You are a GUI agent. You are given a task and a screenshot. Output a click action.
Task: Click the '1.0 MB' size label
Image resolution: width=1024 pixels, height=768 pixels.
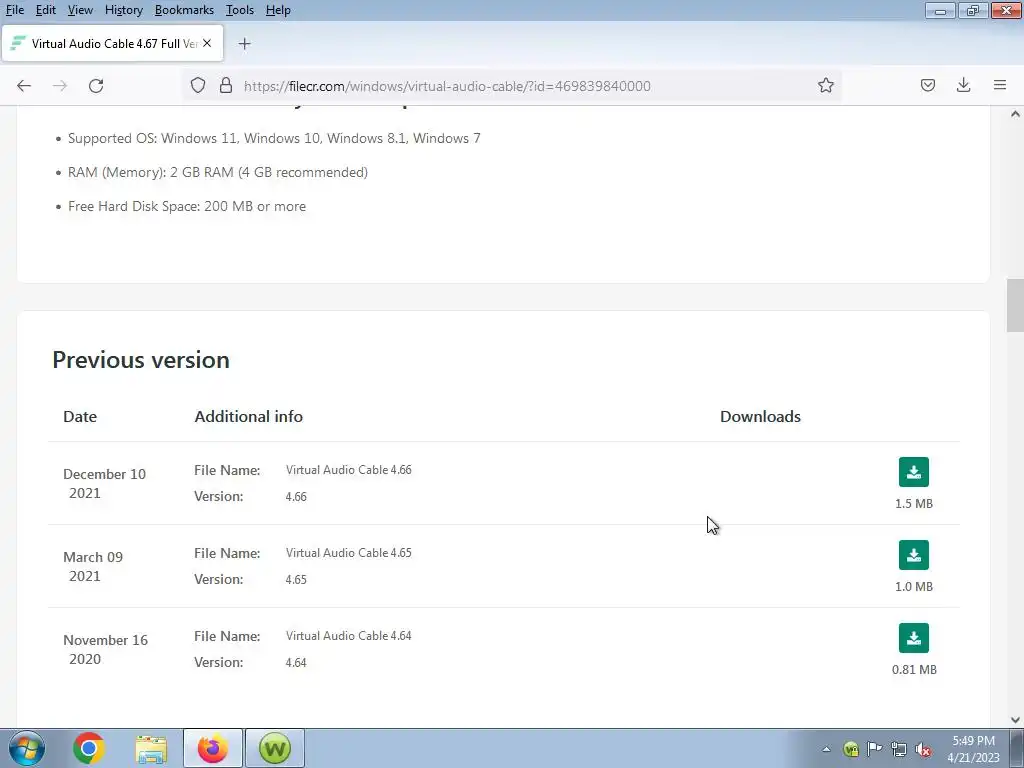914,586
